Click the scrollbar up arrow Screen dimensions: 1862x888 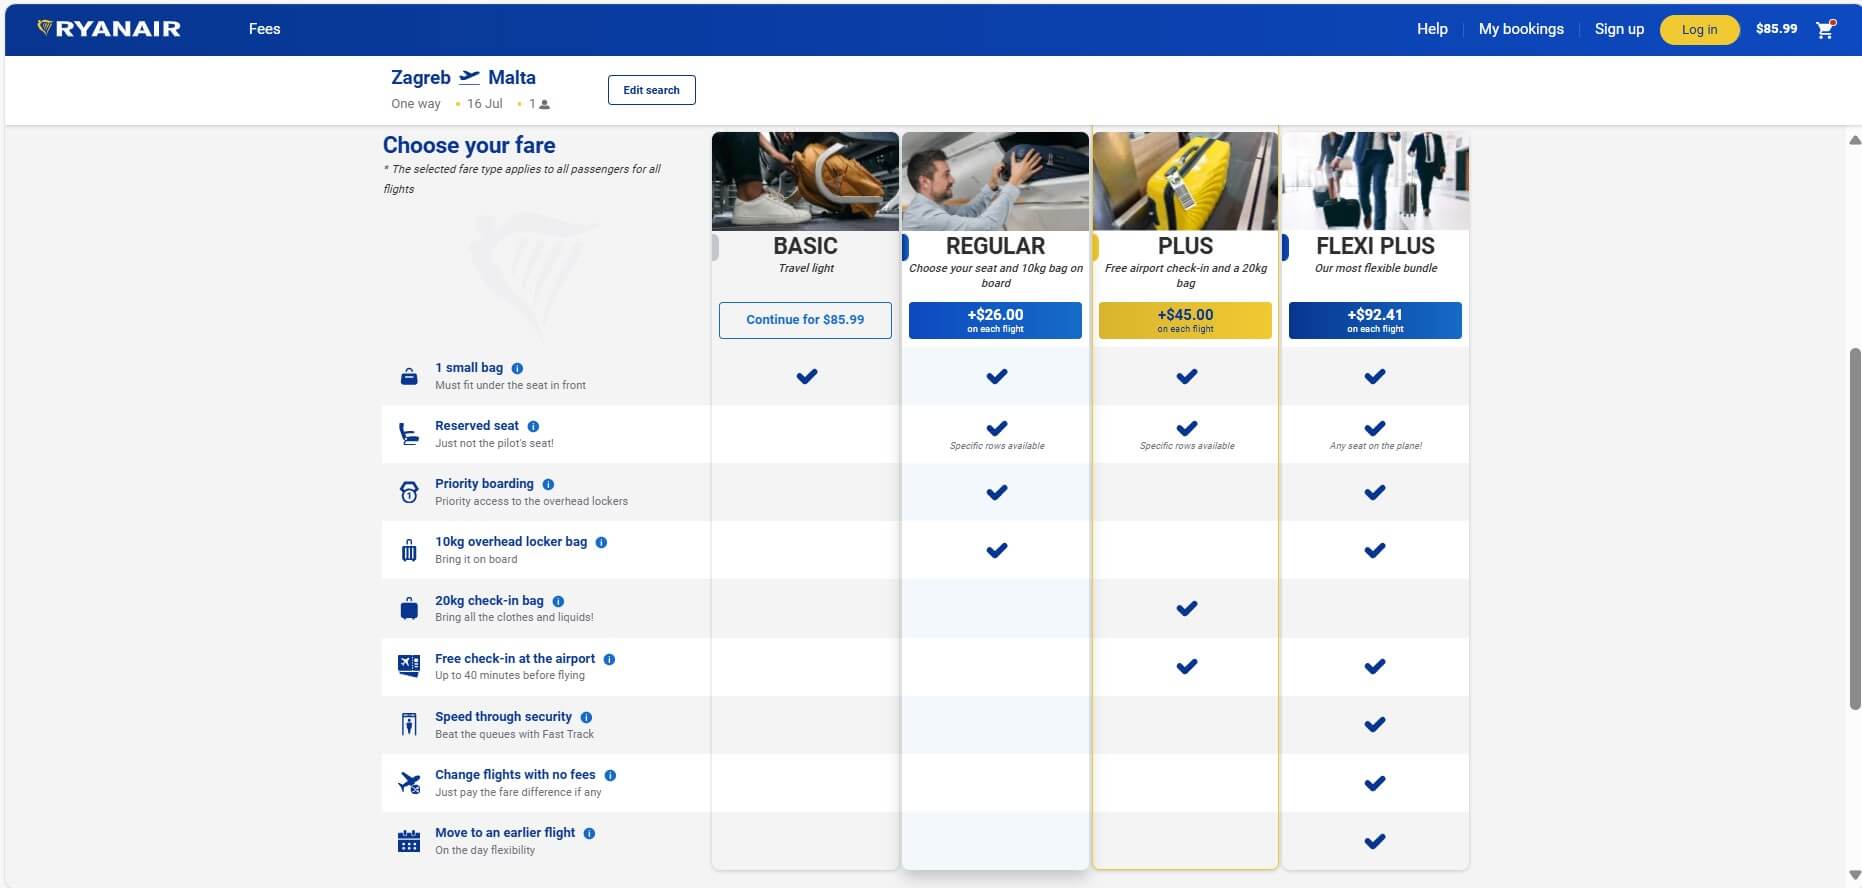pos(1855,141)
